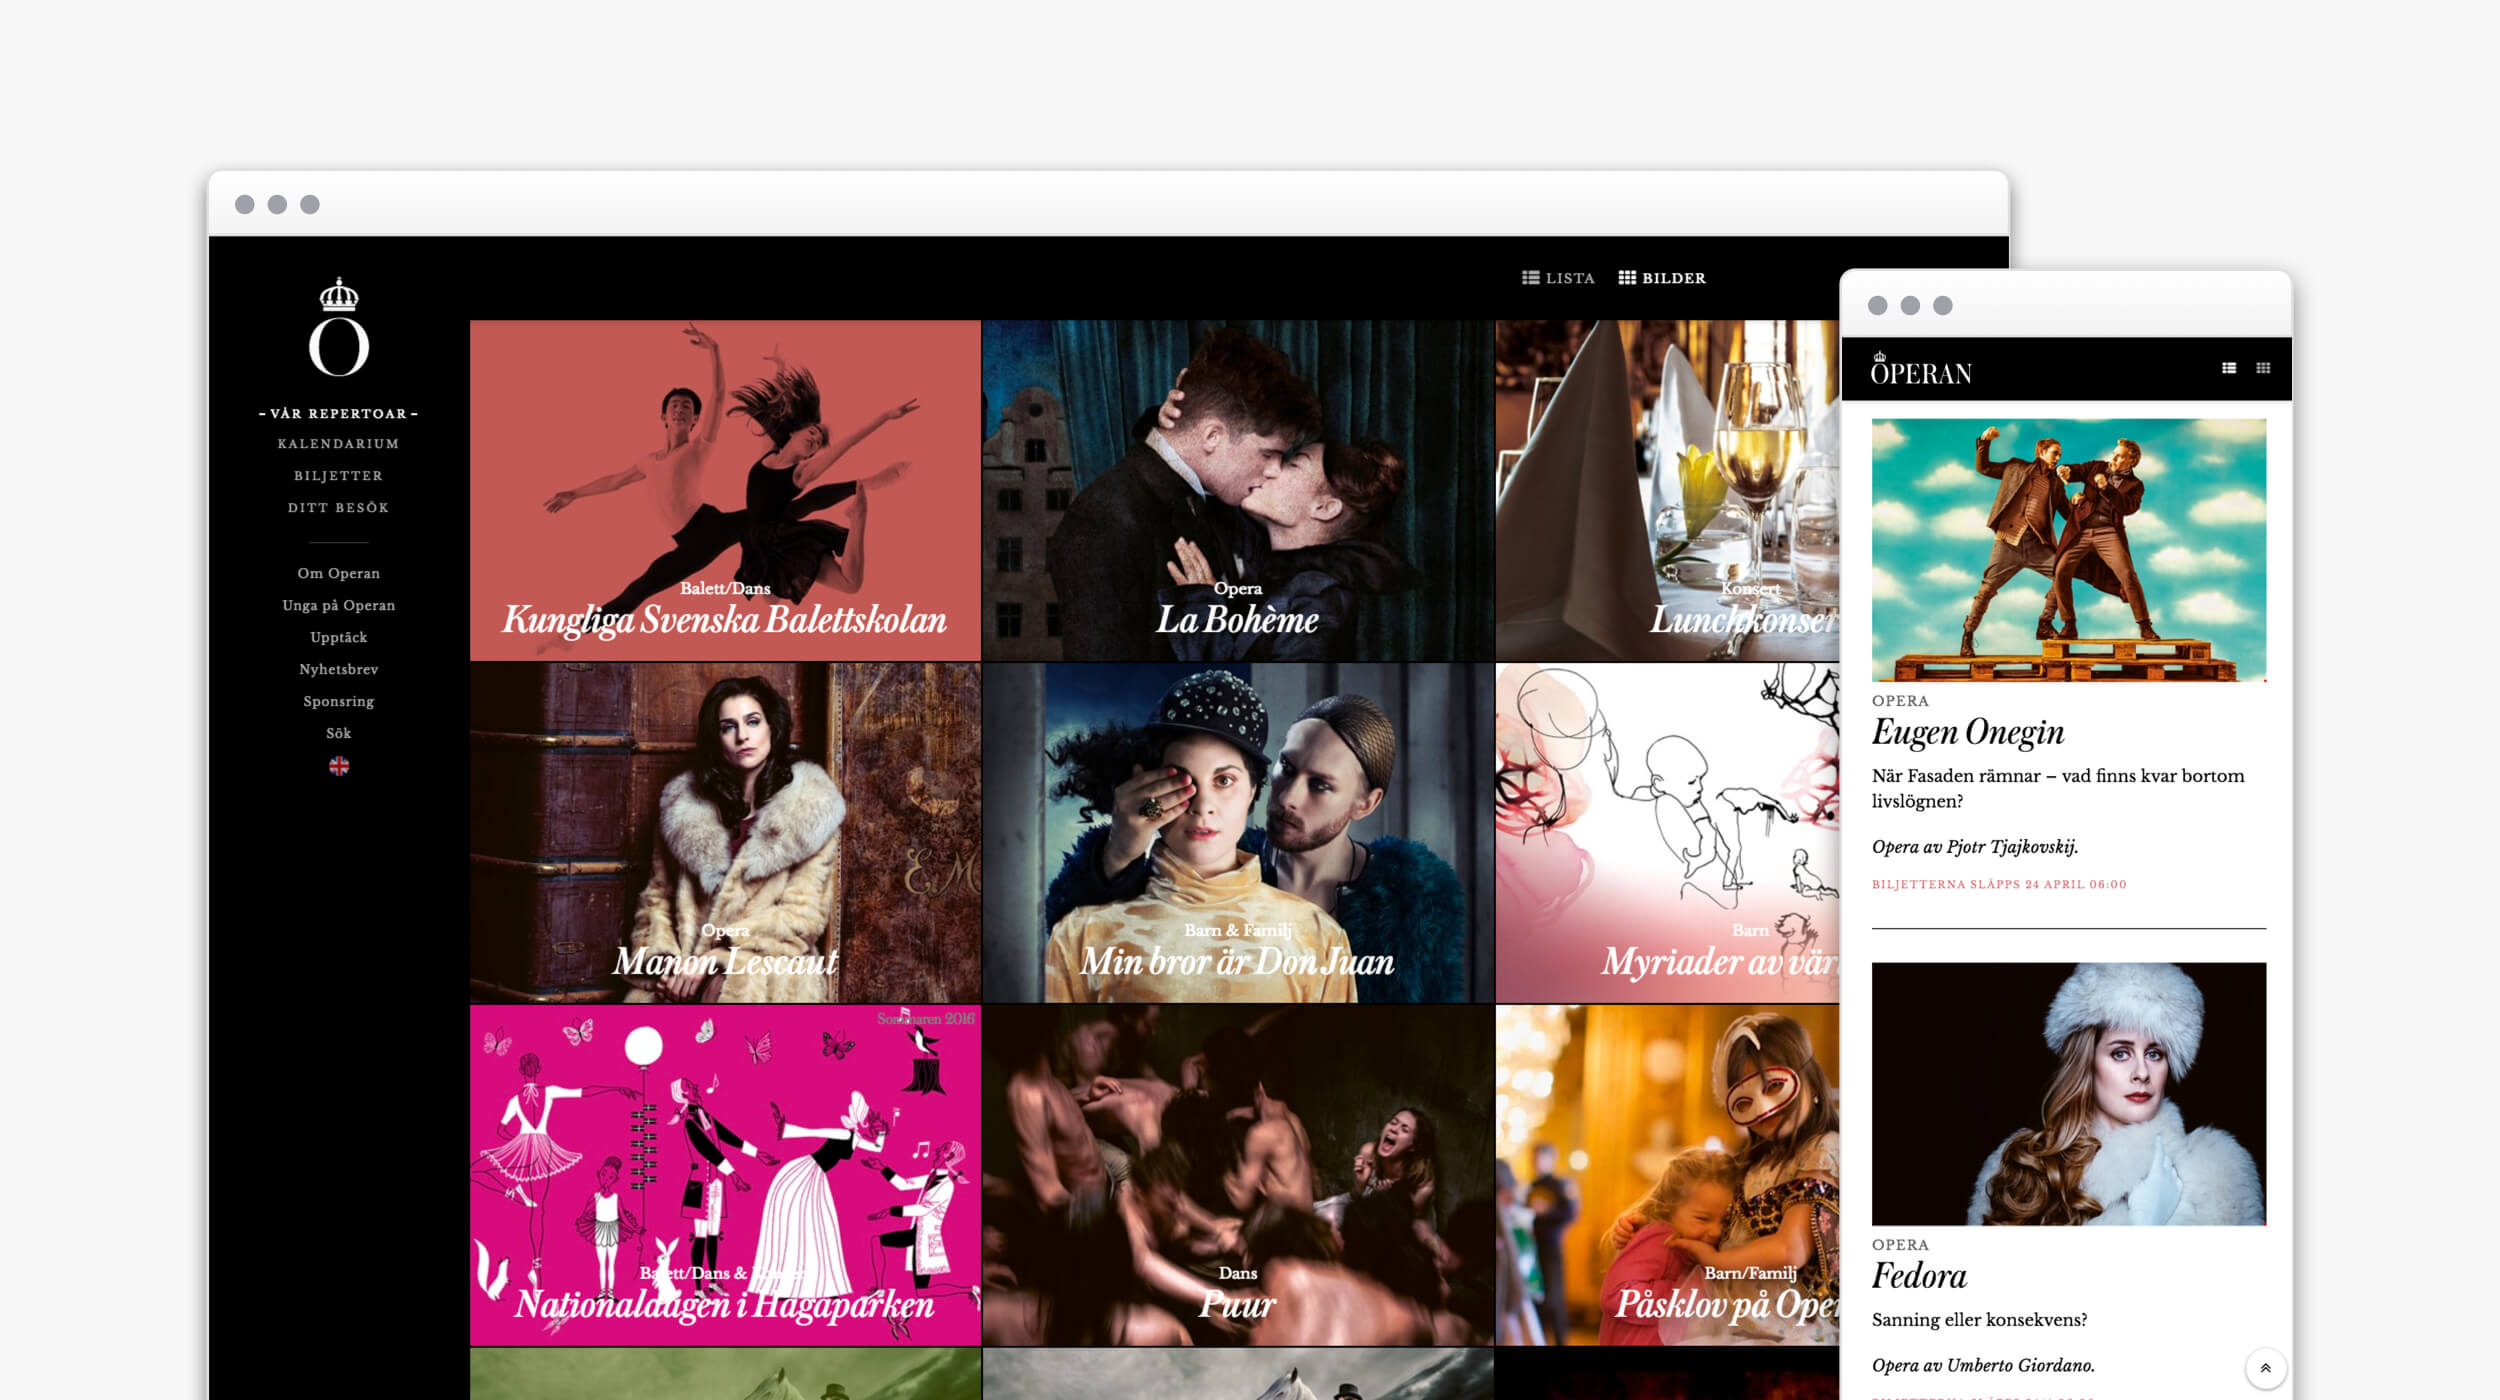Open the Kalendarium menu item
The height and width of the screenshot is (1400, 2500).
pos(338,443)
